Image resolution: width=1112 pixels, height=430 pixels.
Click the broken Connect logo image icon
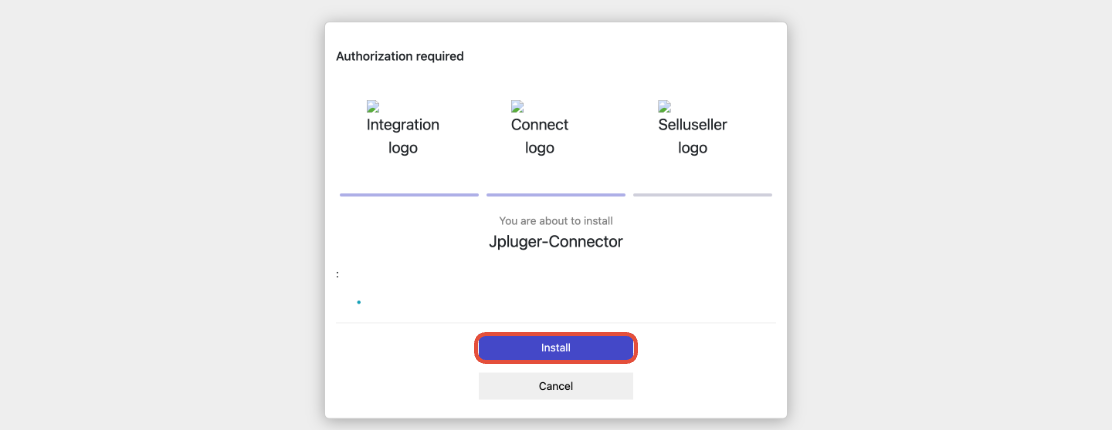[518, 106]
